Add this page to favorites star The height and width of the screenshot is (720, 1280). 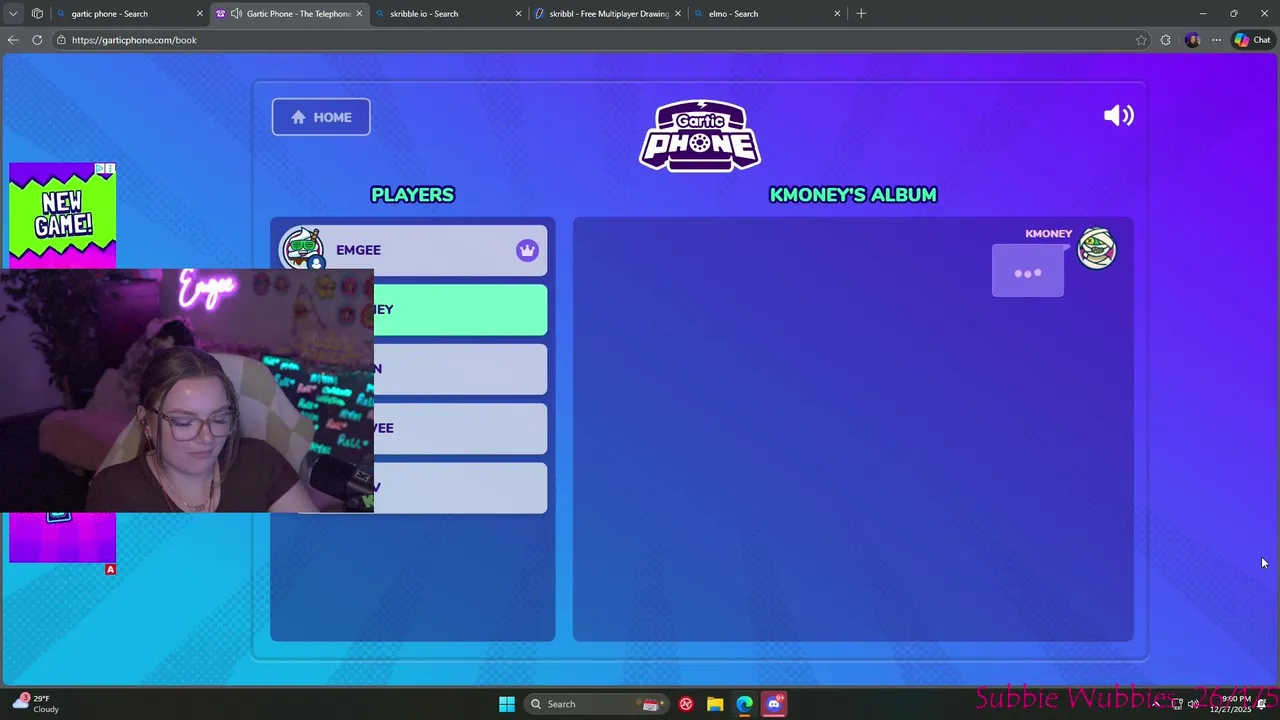pos(1141,40)
